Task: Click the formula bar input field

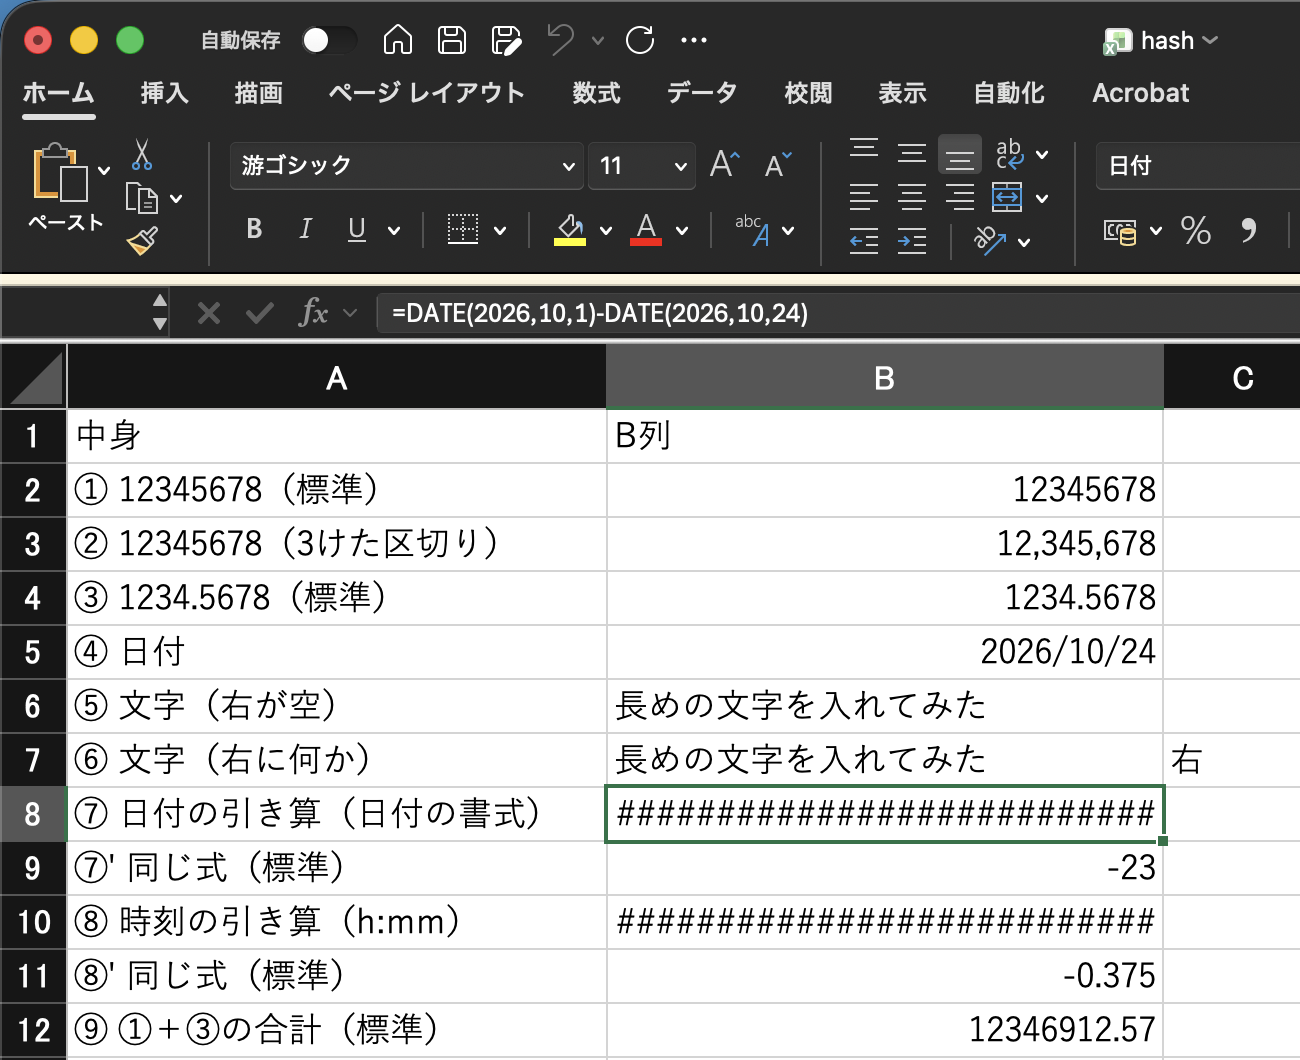Action: [838, 314]
